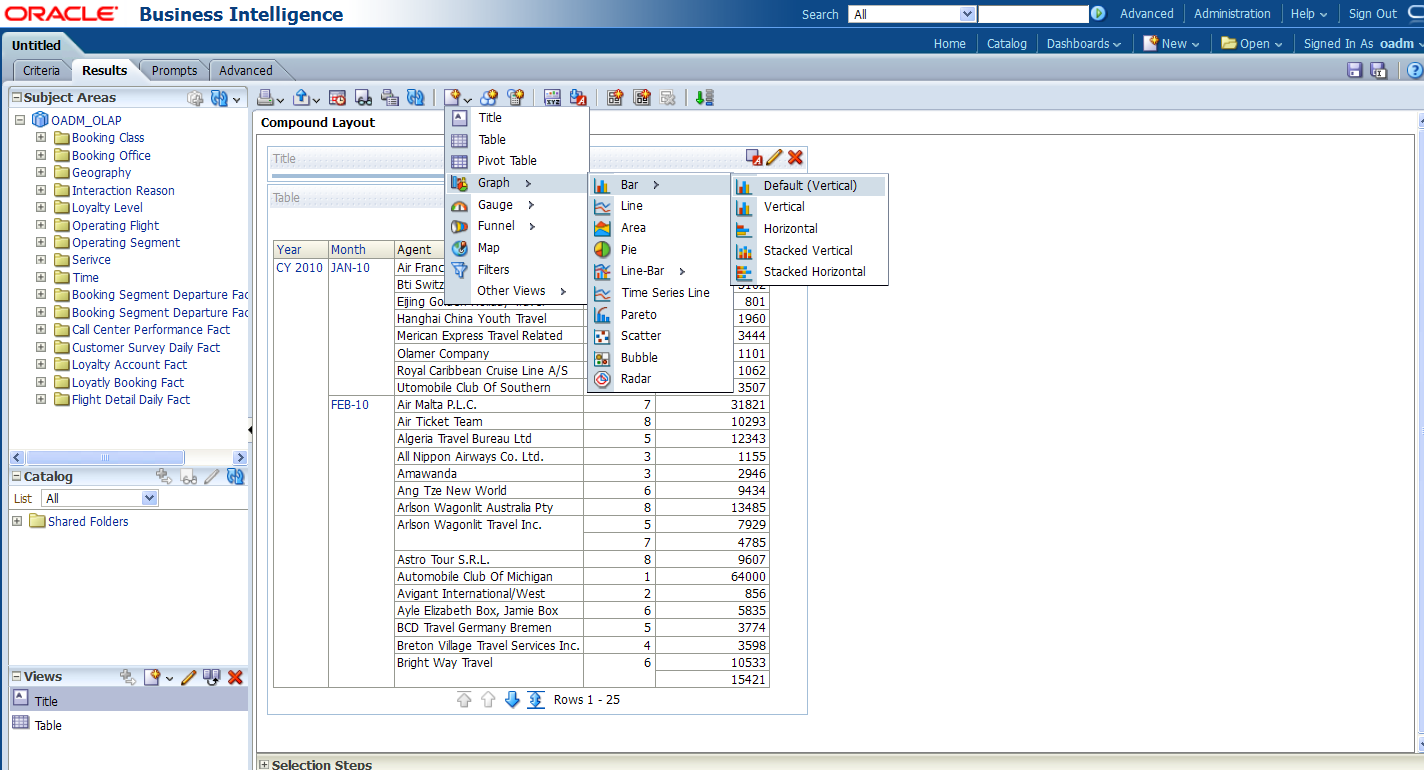Click the red X in Title view header
This screenshot has width=1424, height=770.
tap(796, 157)
